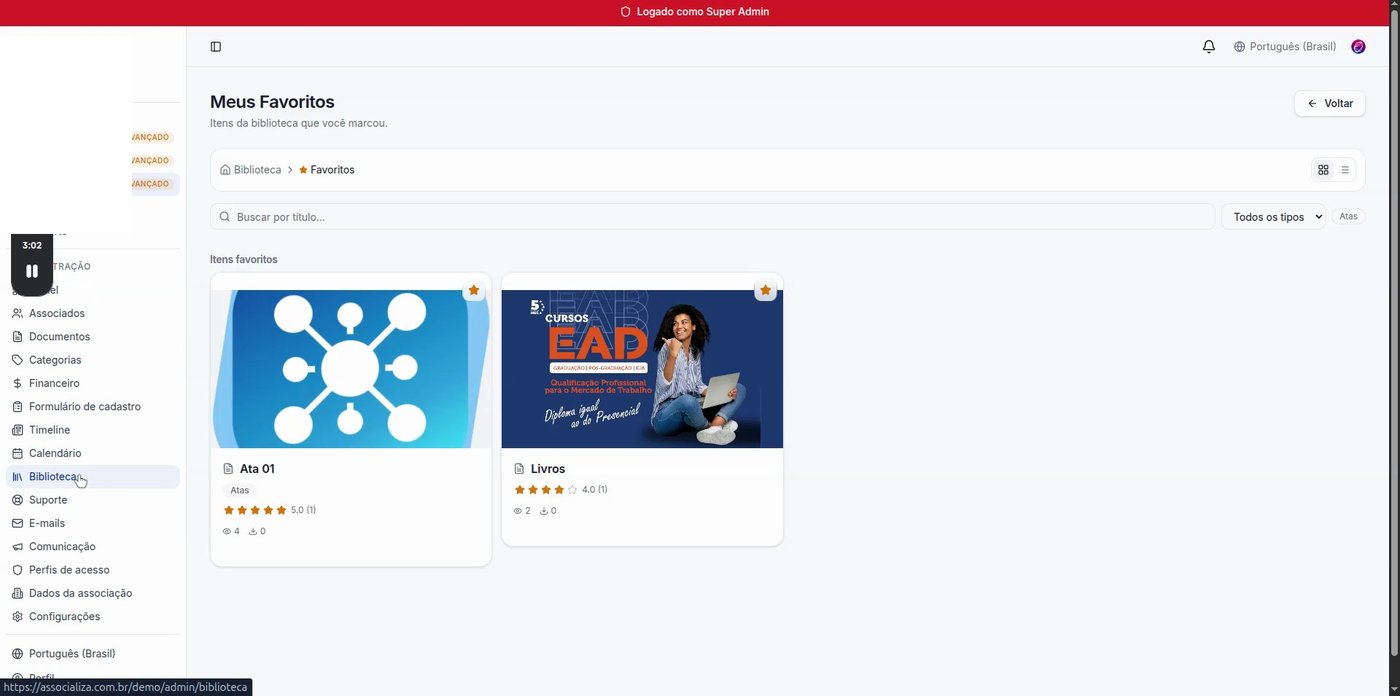Switch to grid view layout
Screen dimensions: 1400x696
(x=1323, y=170)
